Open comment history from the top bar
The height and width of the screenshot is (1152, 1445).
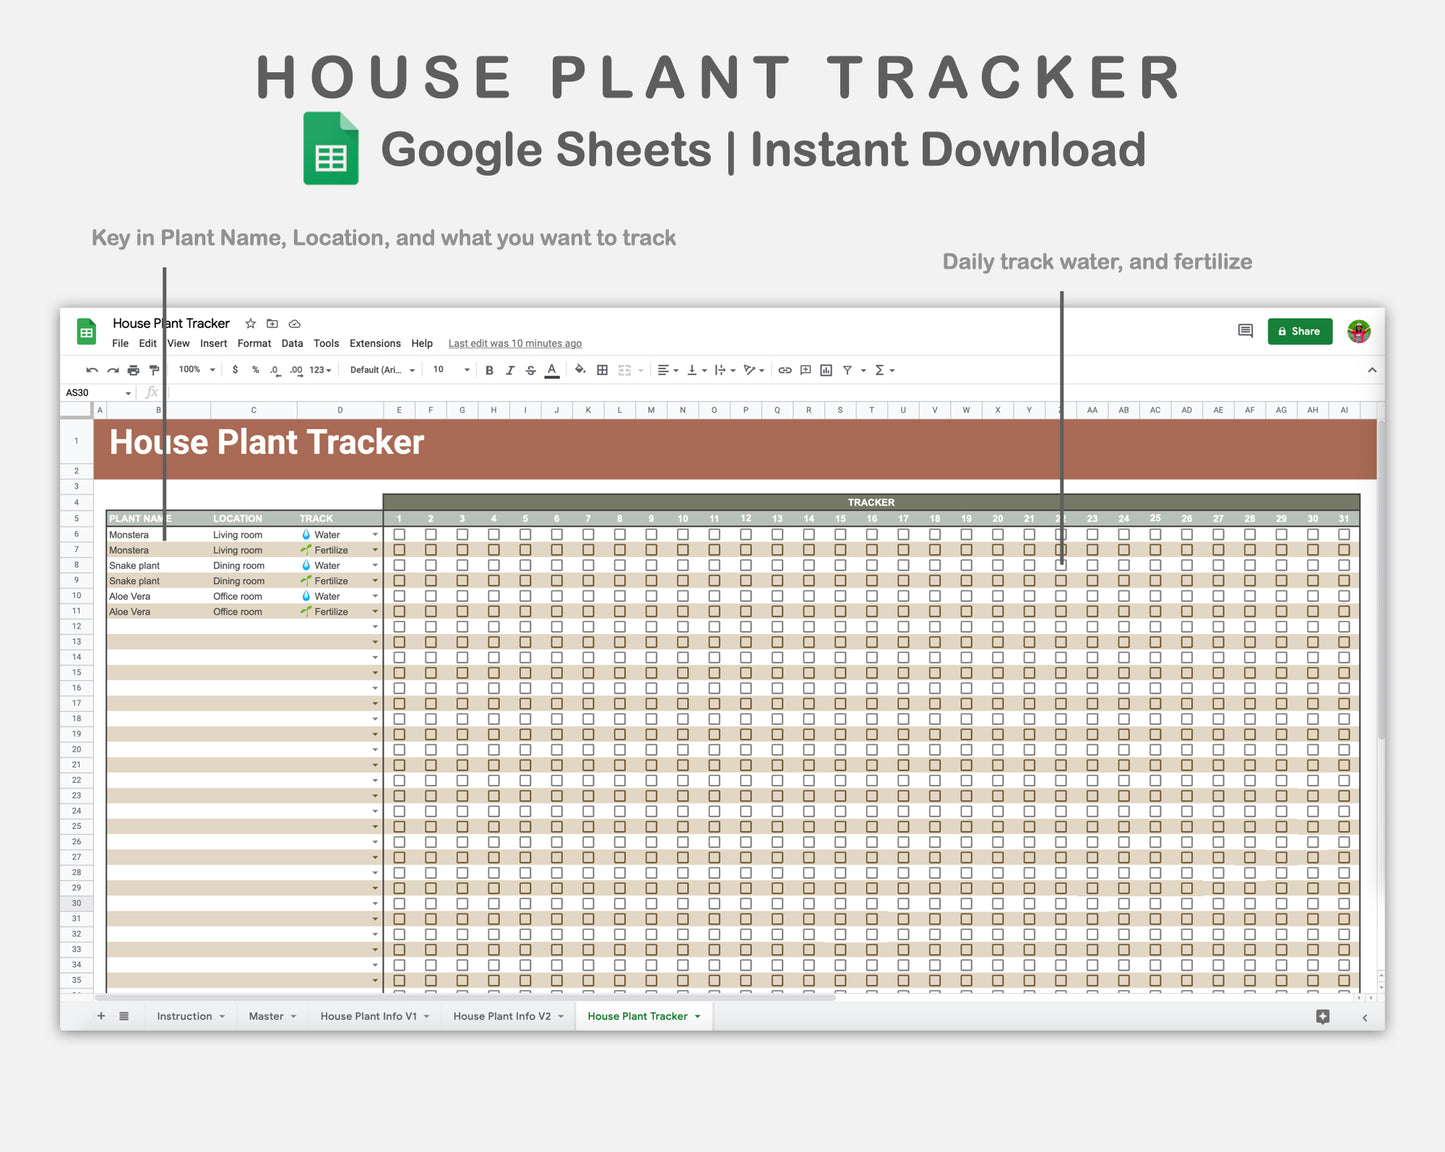click(x=1245, y=330)
